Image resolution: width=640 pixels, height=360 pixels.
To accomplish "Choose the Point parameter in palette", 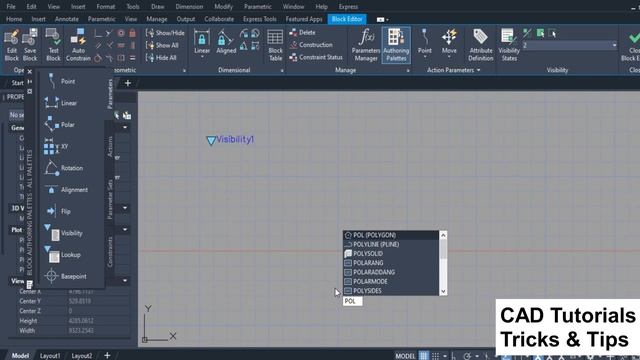I will tap(60, 81).
